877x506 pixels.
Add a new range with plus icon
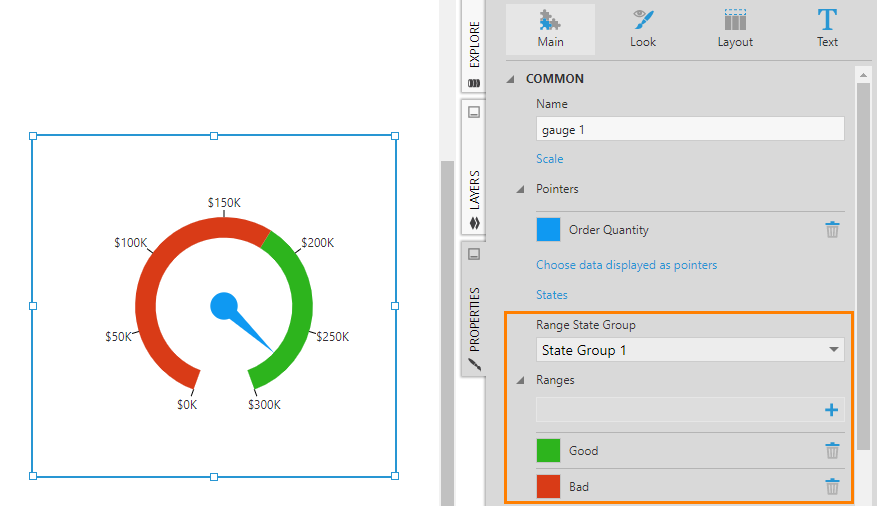point(831,410)
